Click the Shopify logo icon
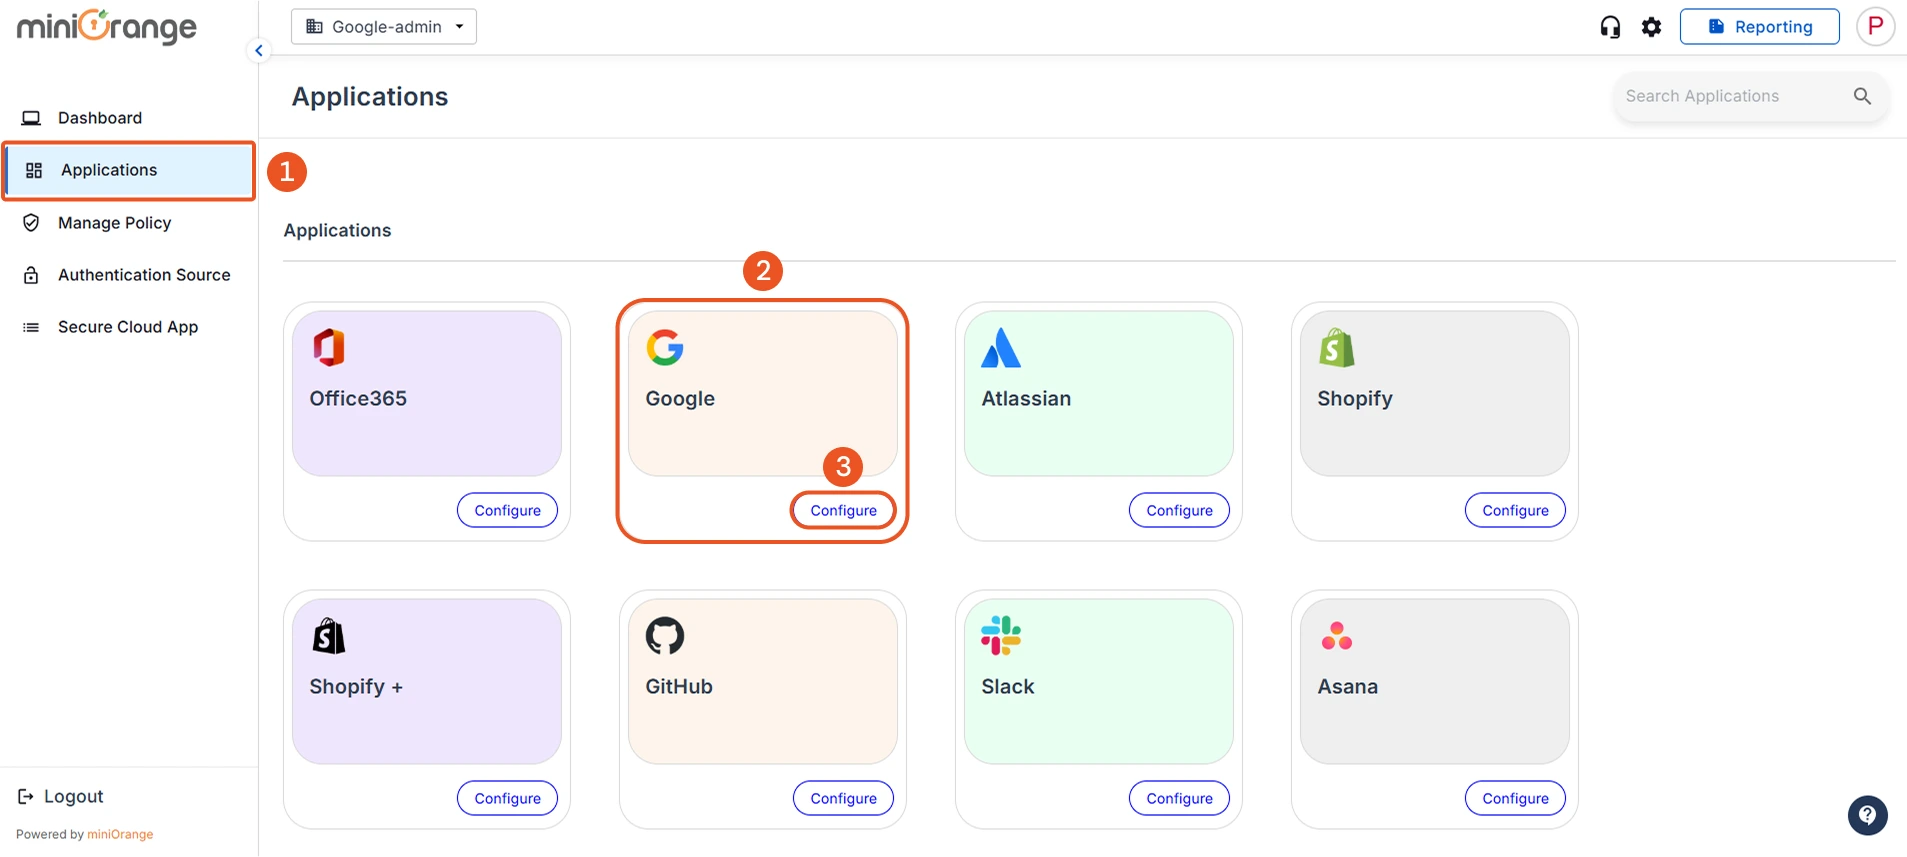The width and height of the screenshot is (1907, 857). coord(1337,348)
